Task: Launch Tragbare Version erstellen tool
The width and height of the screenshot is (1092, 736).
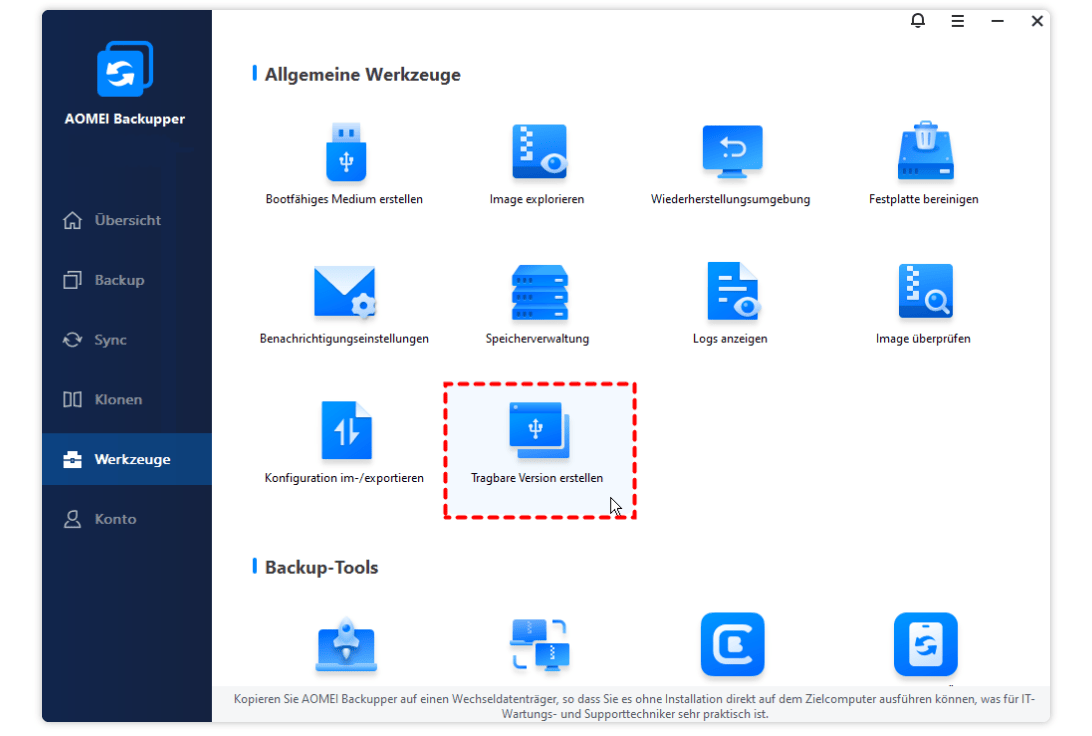Action: point(538,431)
